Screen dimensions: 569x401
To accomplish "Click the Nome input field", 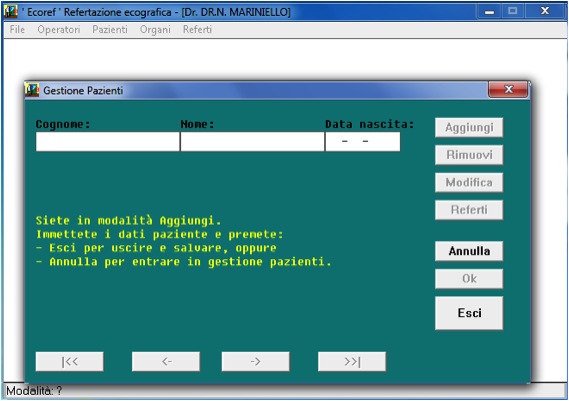I will (x=252, y=142).
